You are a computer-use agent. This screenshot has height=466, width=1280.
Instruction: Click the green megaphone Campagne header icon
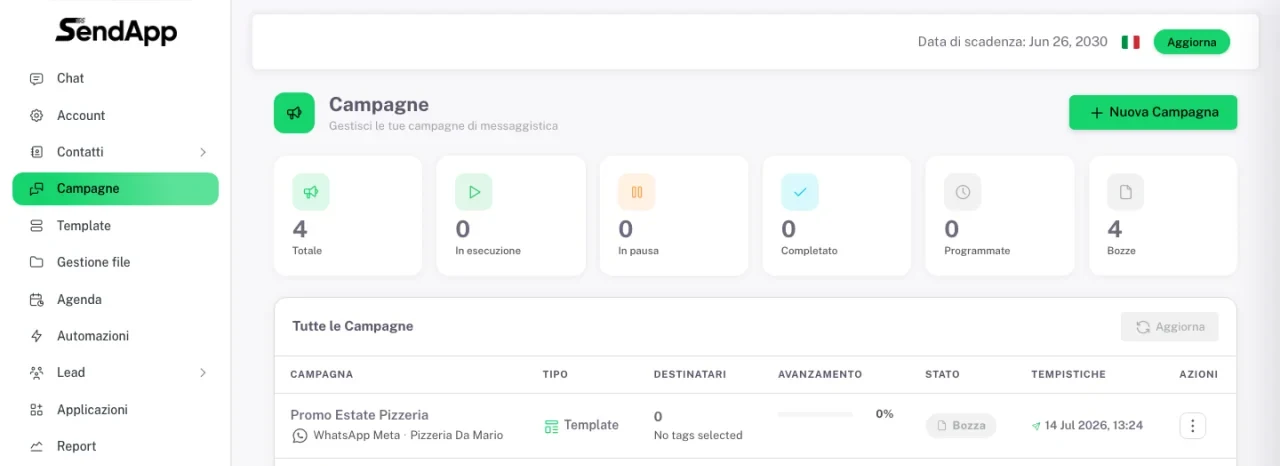pyautogui.click(x=294, y=113)
